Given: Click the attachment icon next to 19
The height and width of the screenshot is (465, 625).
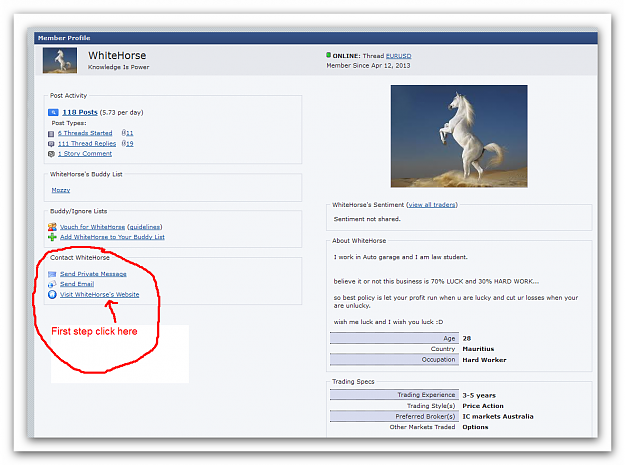Looking at the screenshot, I should coord(124,143).
